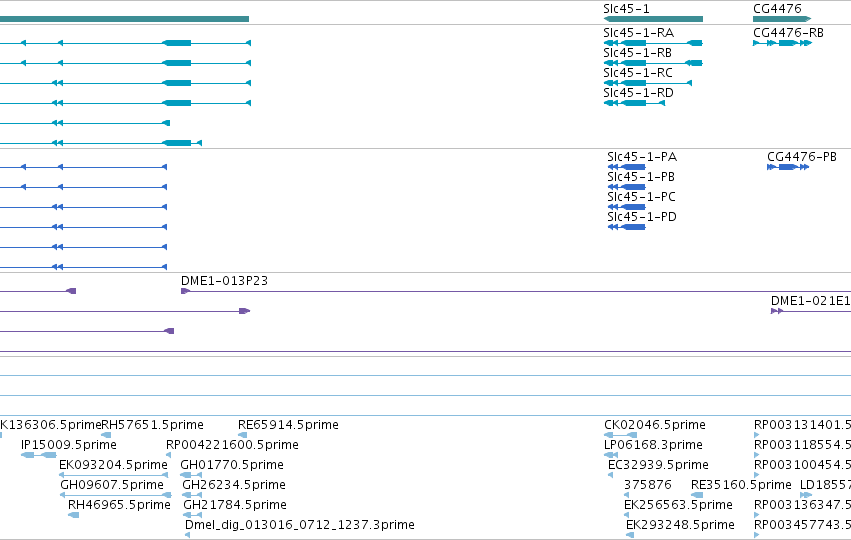Open the Slc45-1-RA transcript label
Viewport: 851px width, 540px height.
pyautogui.click(x=638, y=33)
